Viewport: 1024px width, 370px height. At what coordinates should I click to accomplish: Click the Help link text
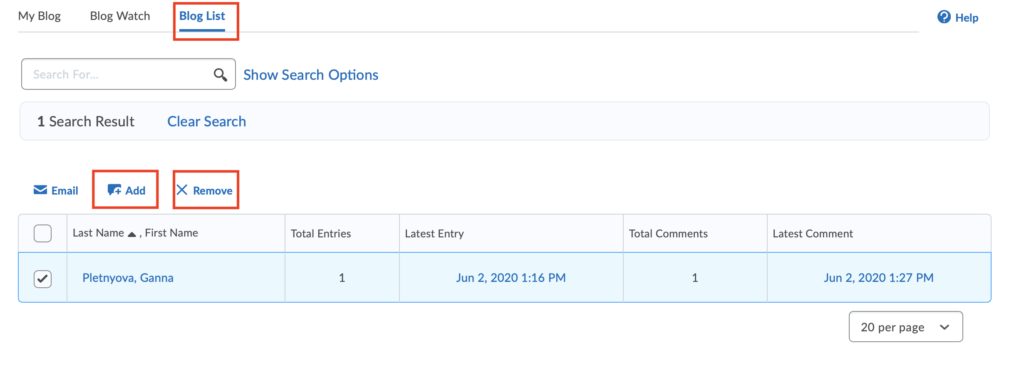pyautogui.click(x=967, y=18)
